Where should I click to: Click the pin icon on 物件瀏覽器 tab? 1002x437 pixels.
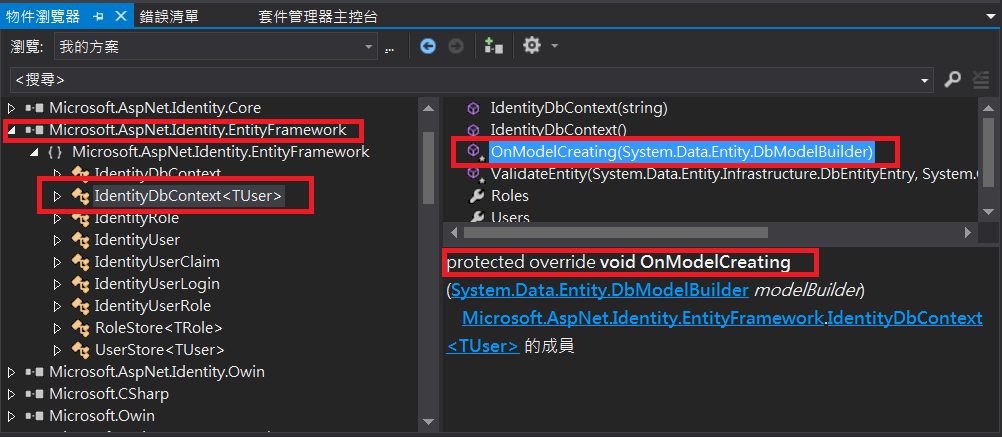[x=98, y=17]
